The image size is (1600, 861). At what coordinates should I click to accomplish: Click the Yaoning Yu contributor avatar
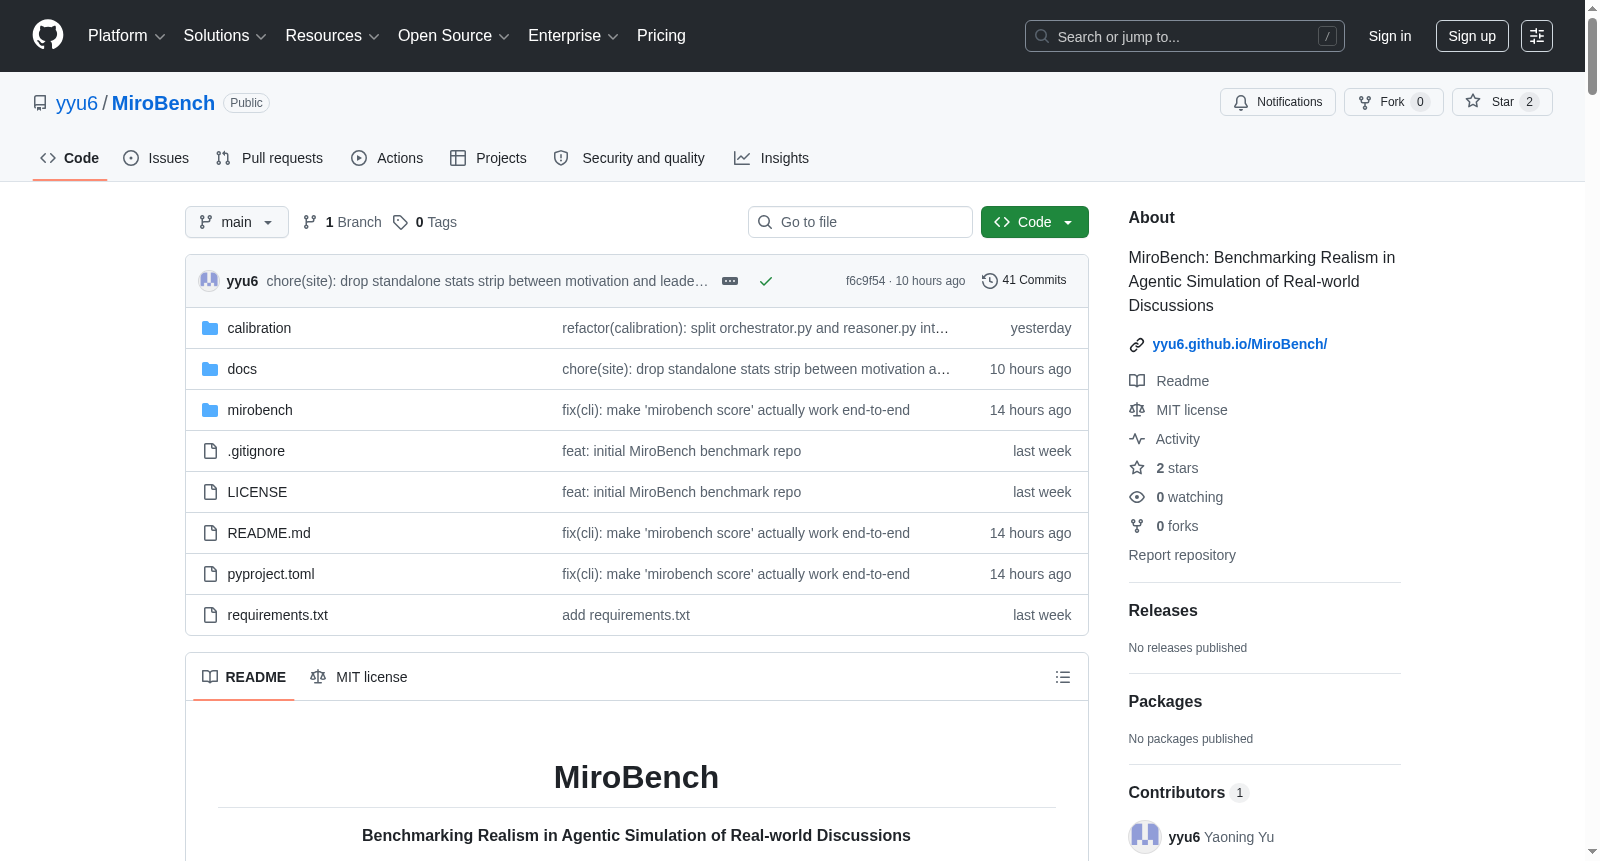1145,837
